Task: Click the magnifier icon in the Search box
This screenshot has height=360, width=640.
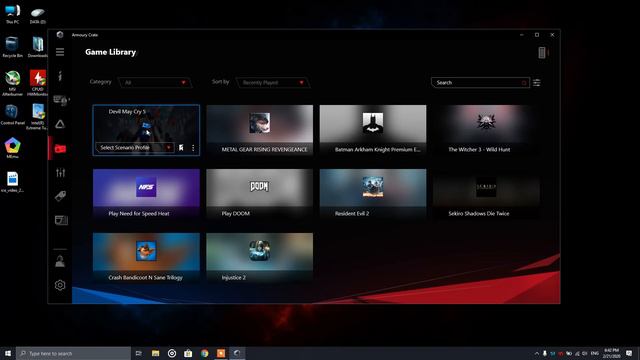Action: pos(524,83)
